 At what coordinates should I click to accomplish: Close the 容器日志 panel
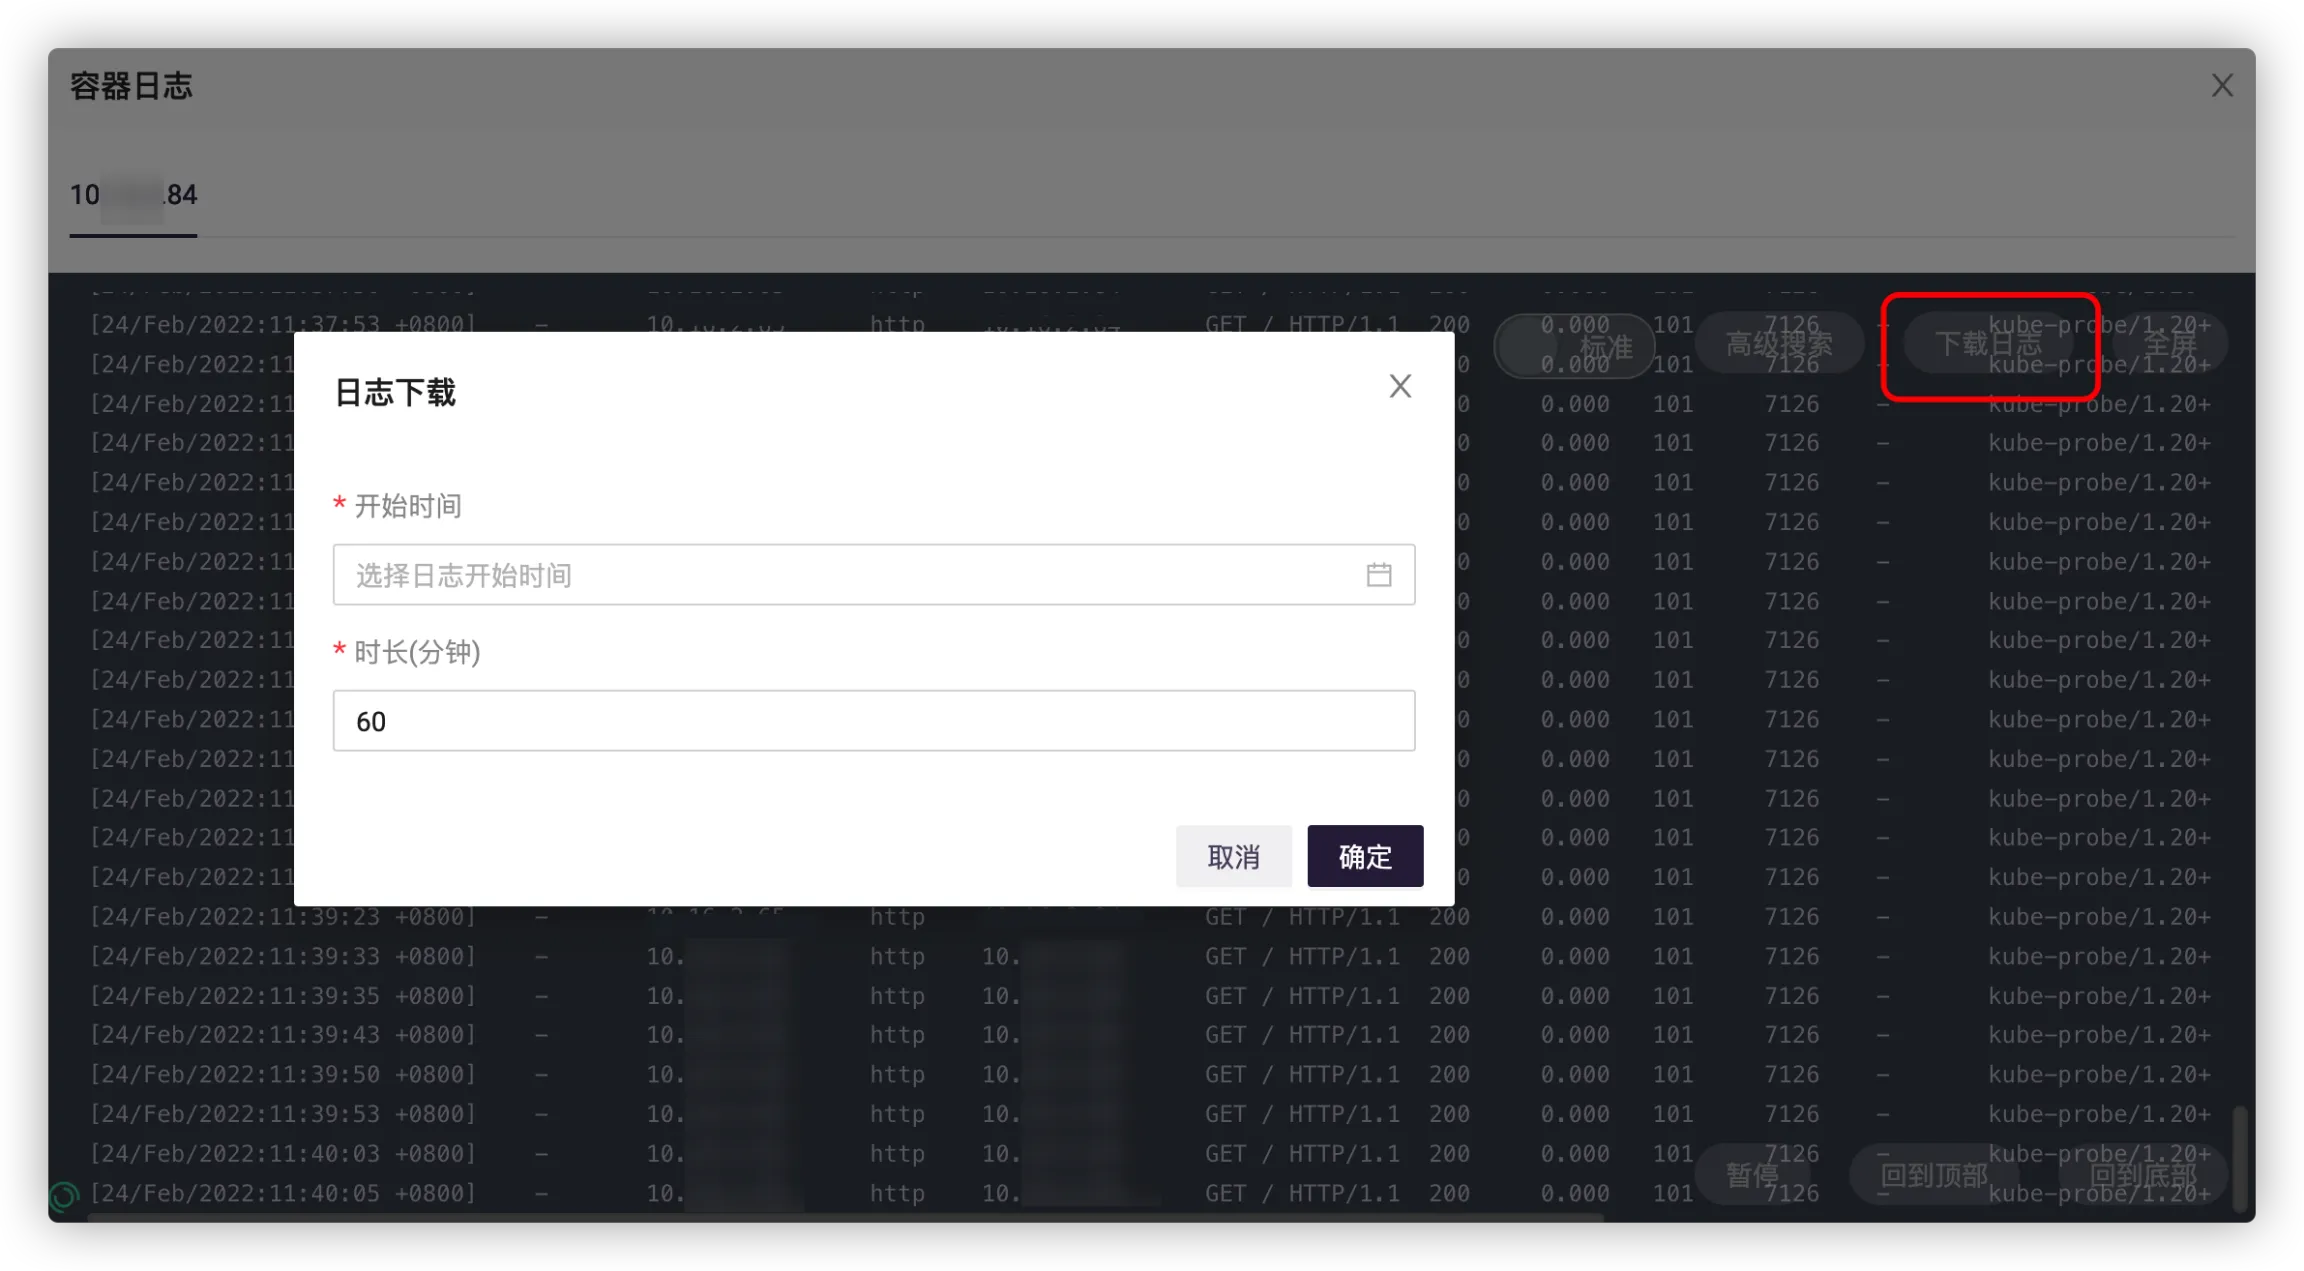click(x=2222, y=86)
